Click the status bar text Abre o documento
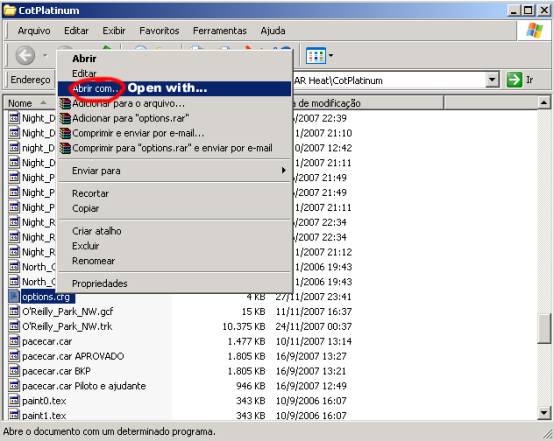This screenshot has height=441, width=554. tap(109, 431)
